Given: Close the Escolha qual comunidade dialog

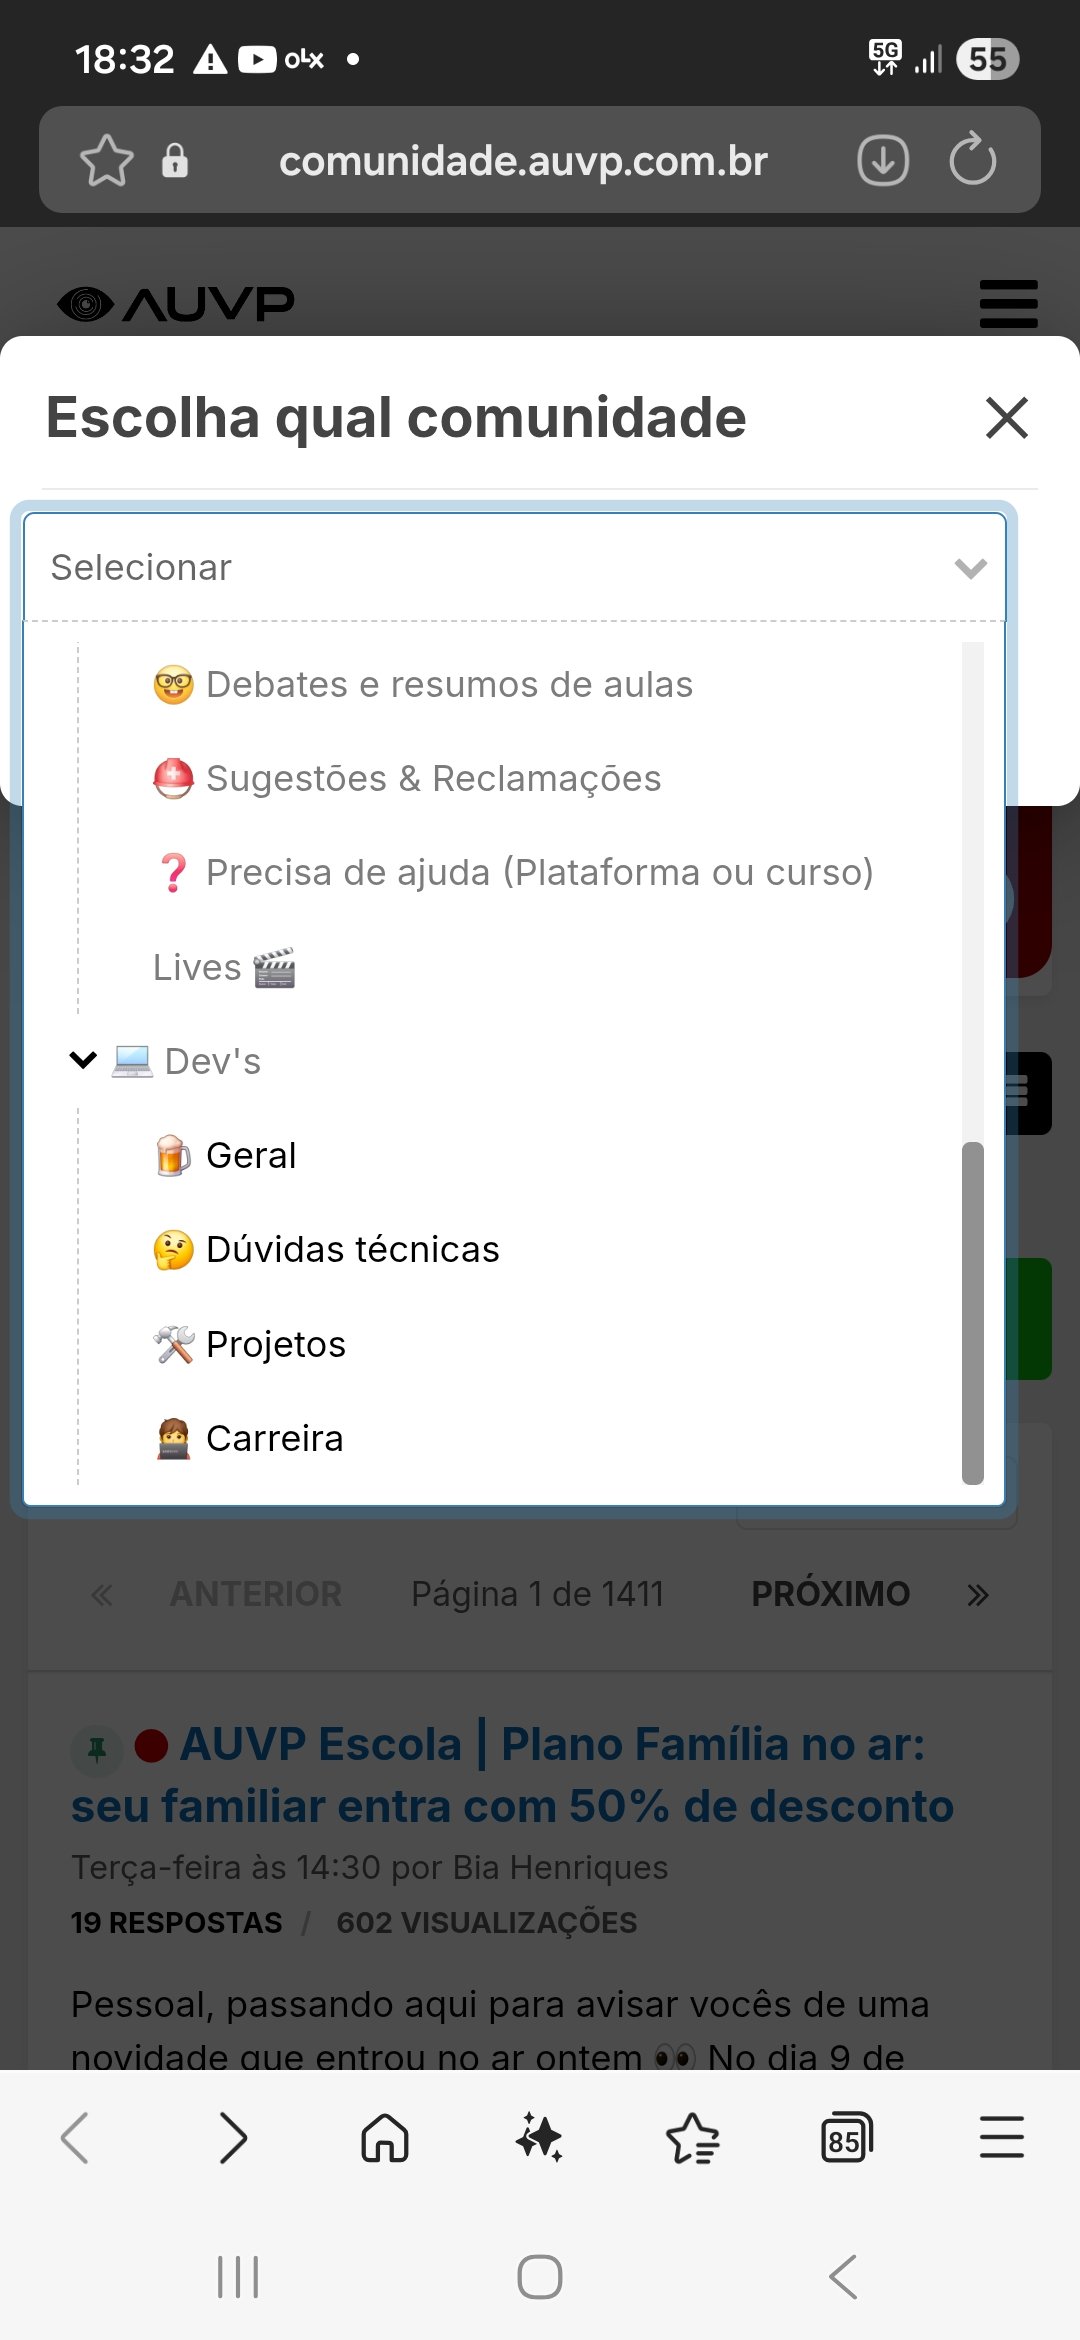Looking at the screenshot, I should click(1006, 418).
